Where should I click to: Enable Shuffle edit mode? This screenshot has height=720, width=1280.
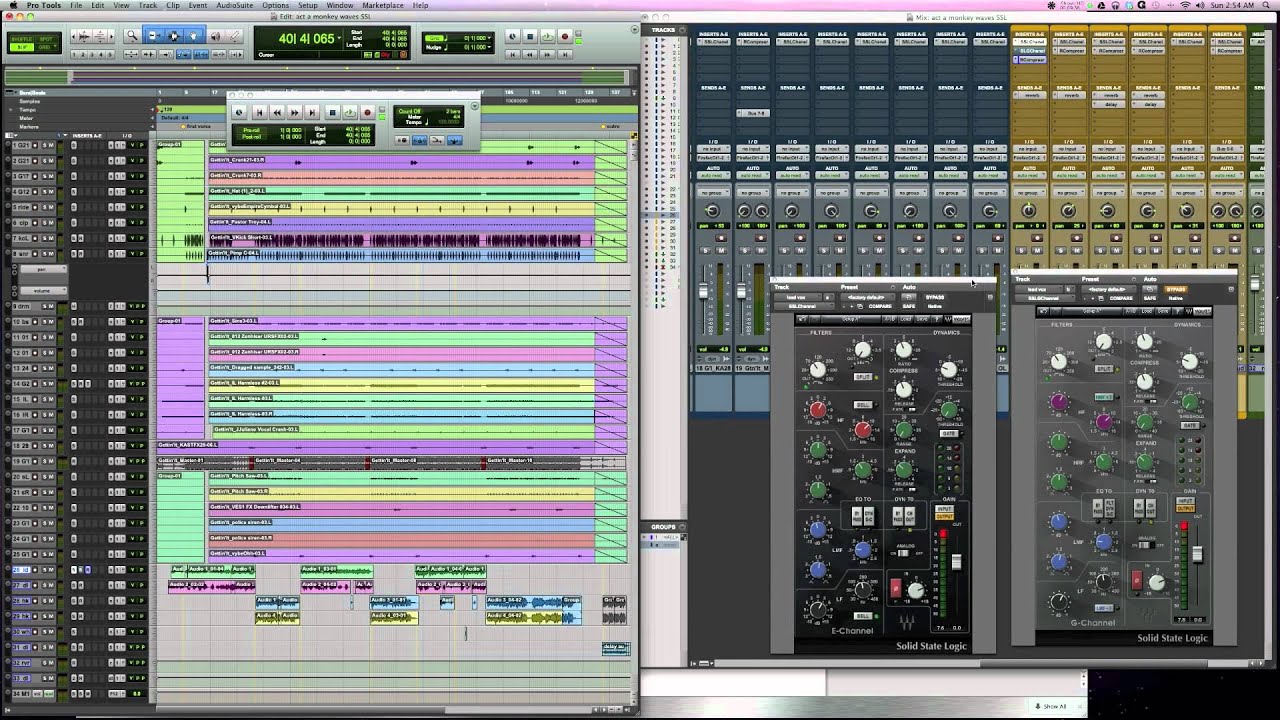click(22, 37)
